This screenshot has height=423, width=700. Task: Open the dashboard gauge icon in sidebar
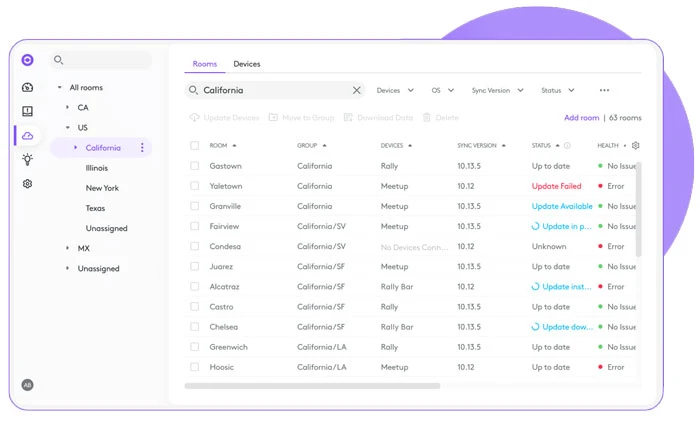27,87
